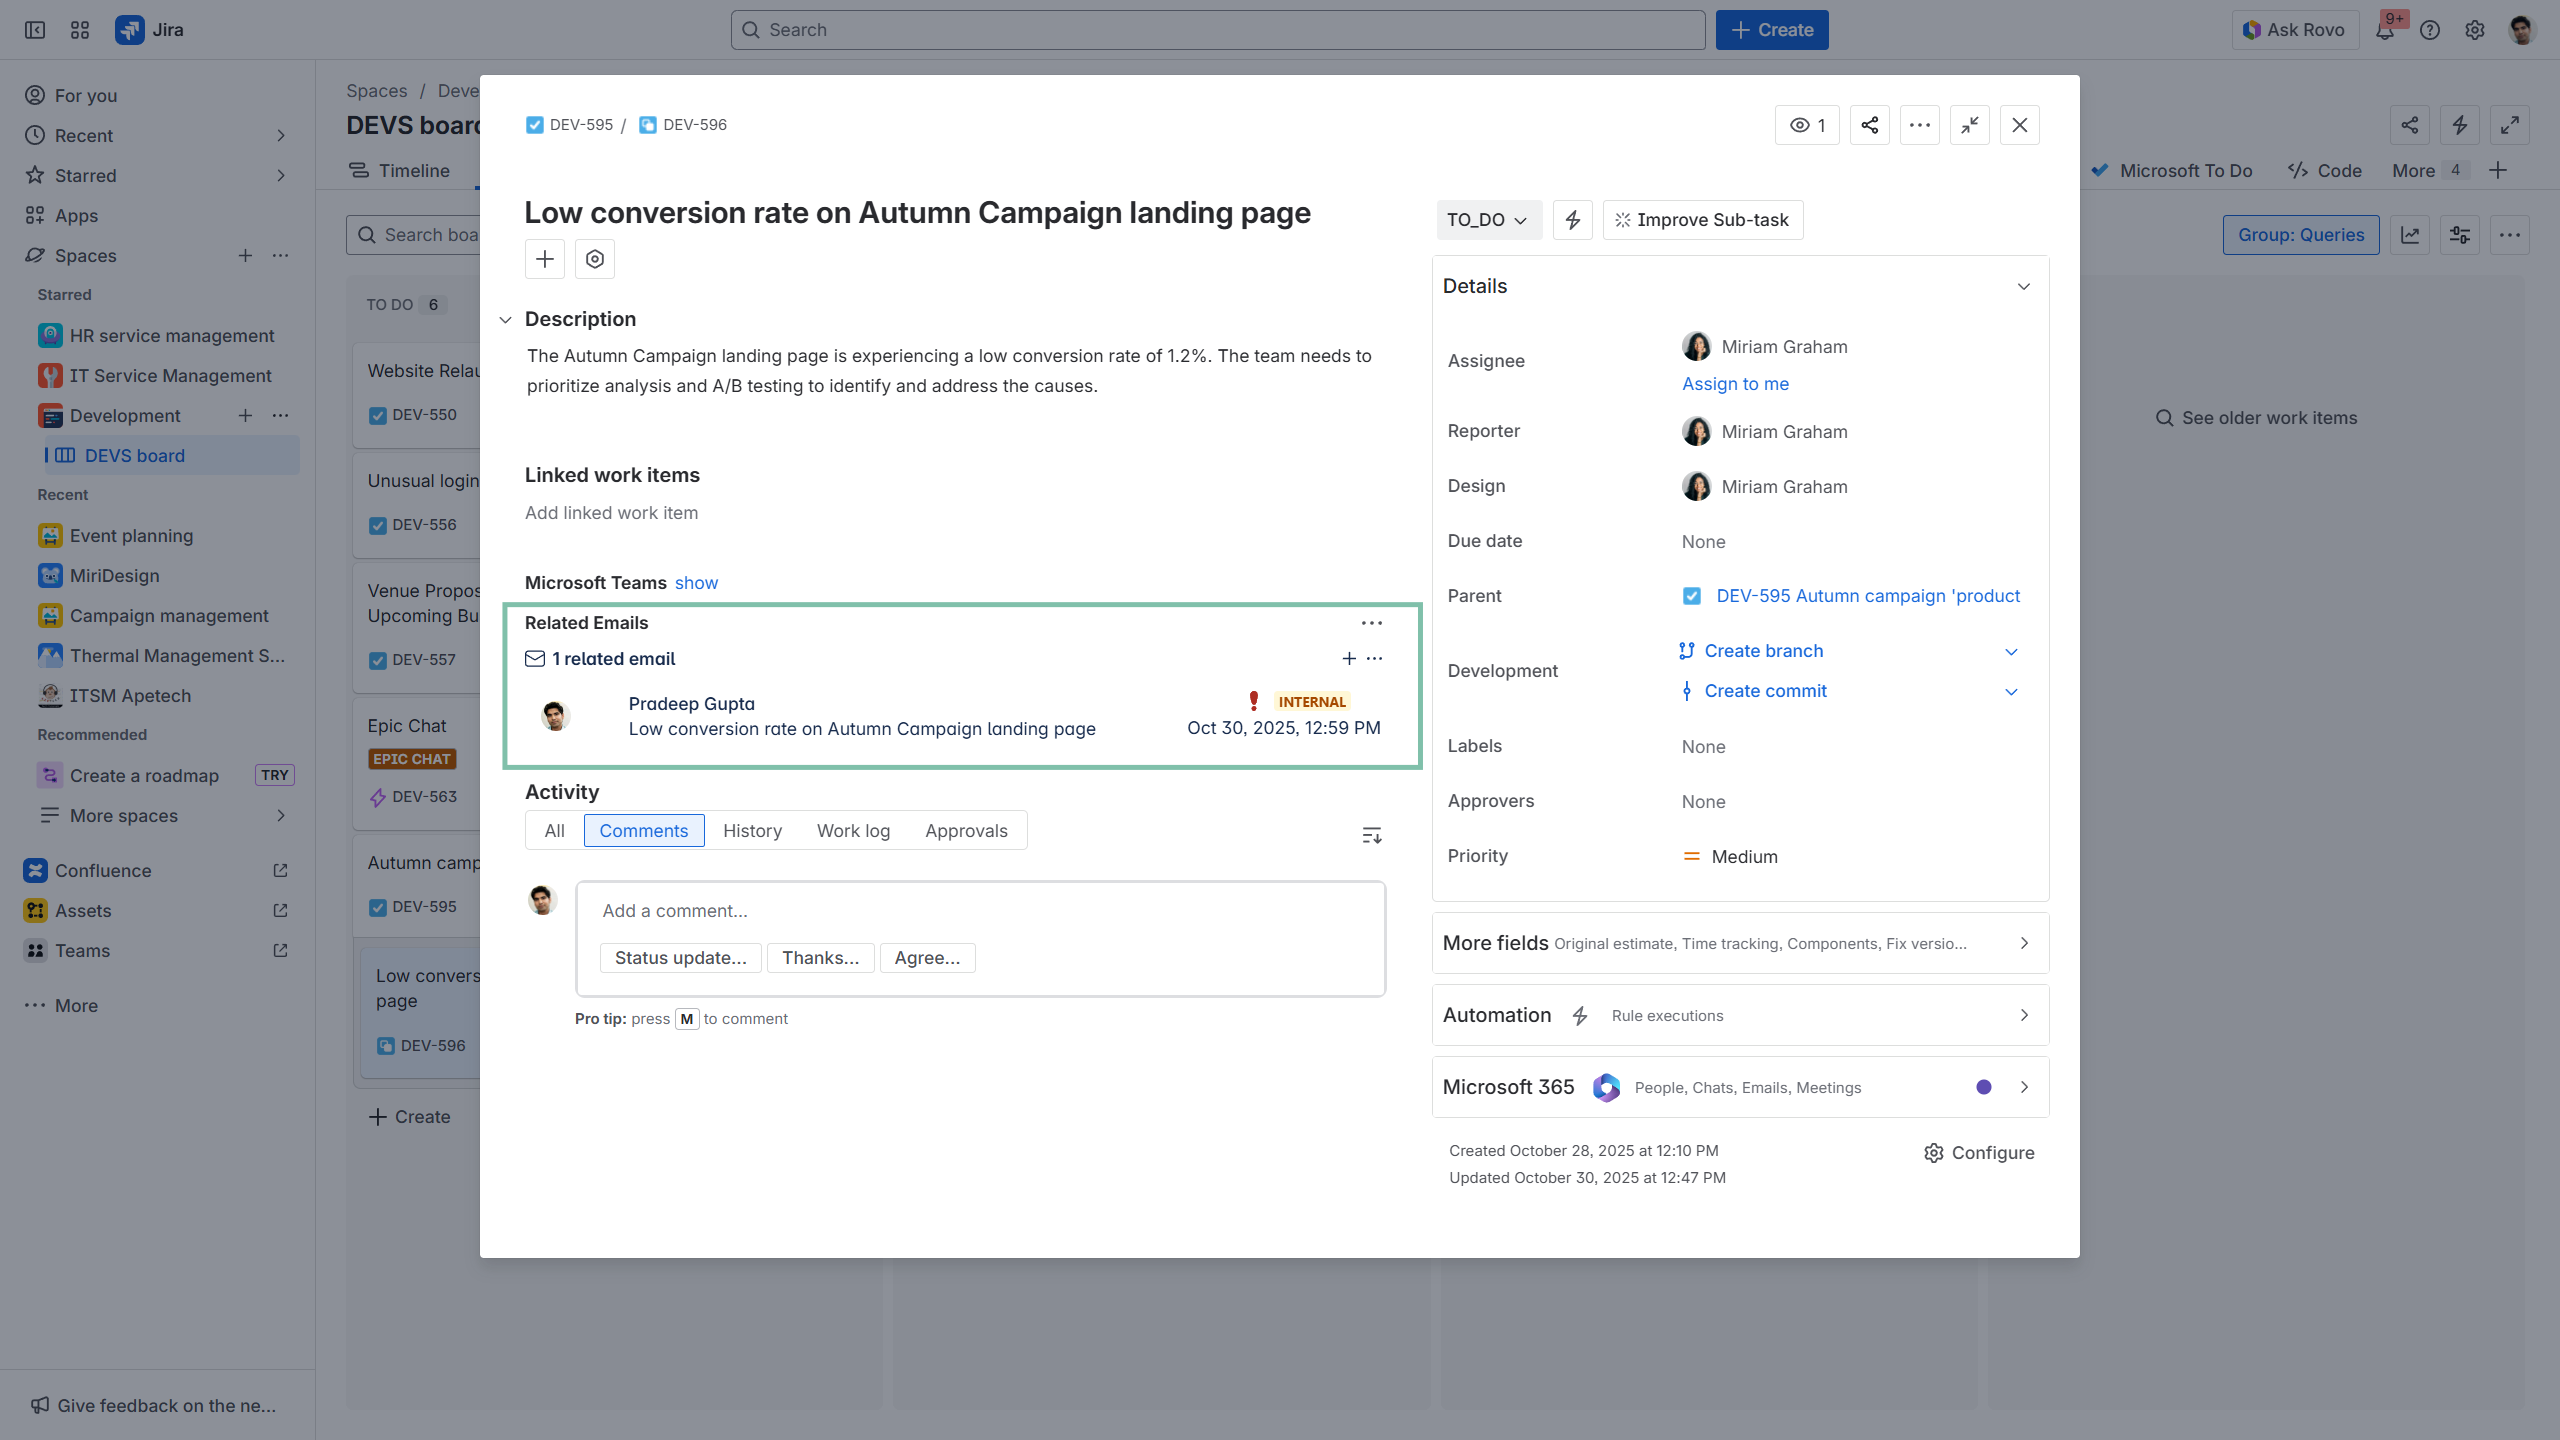Click the comment sort order icon
This screenshot has height=1440, width=2560.
[1371, 835]
